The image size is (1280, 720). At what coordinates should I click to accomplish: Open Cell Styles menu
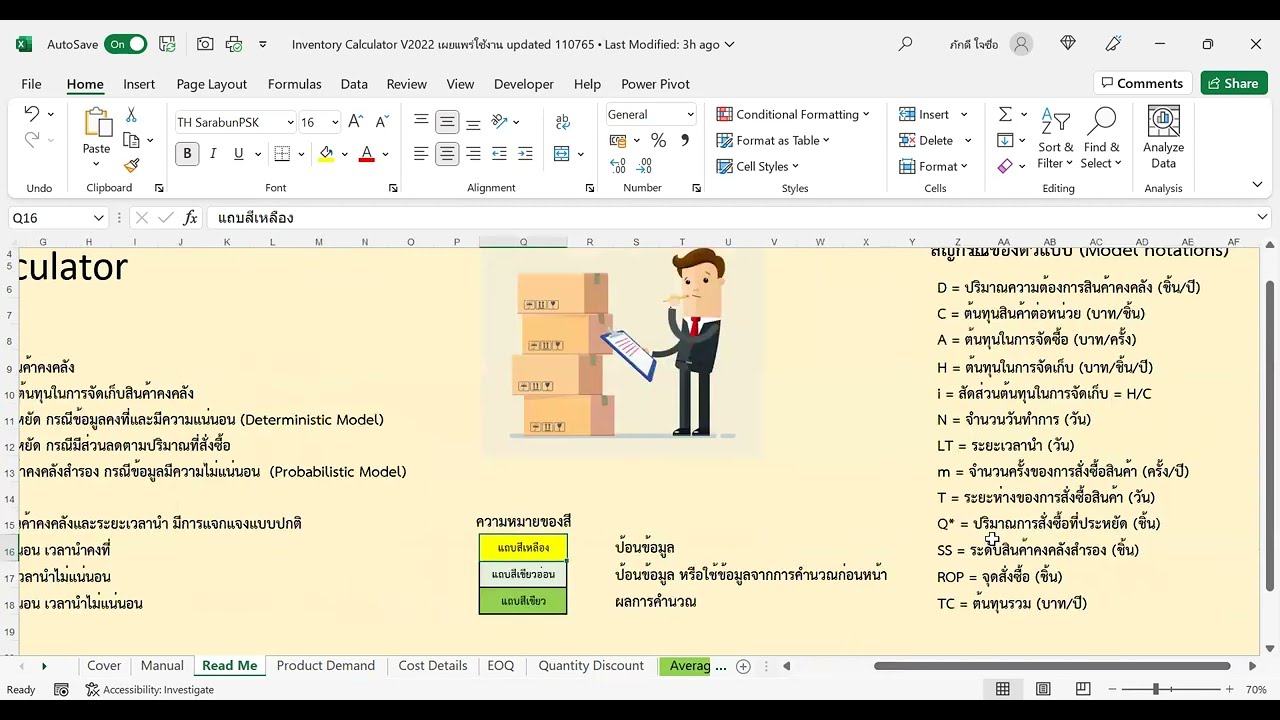point(758,166)
